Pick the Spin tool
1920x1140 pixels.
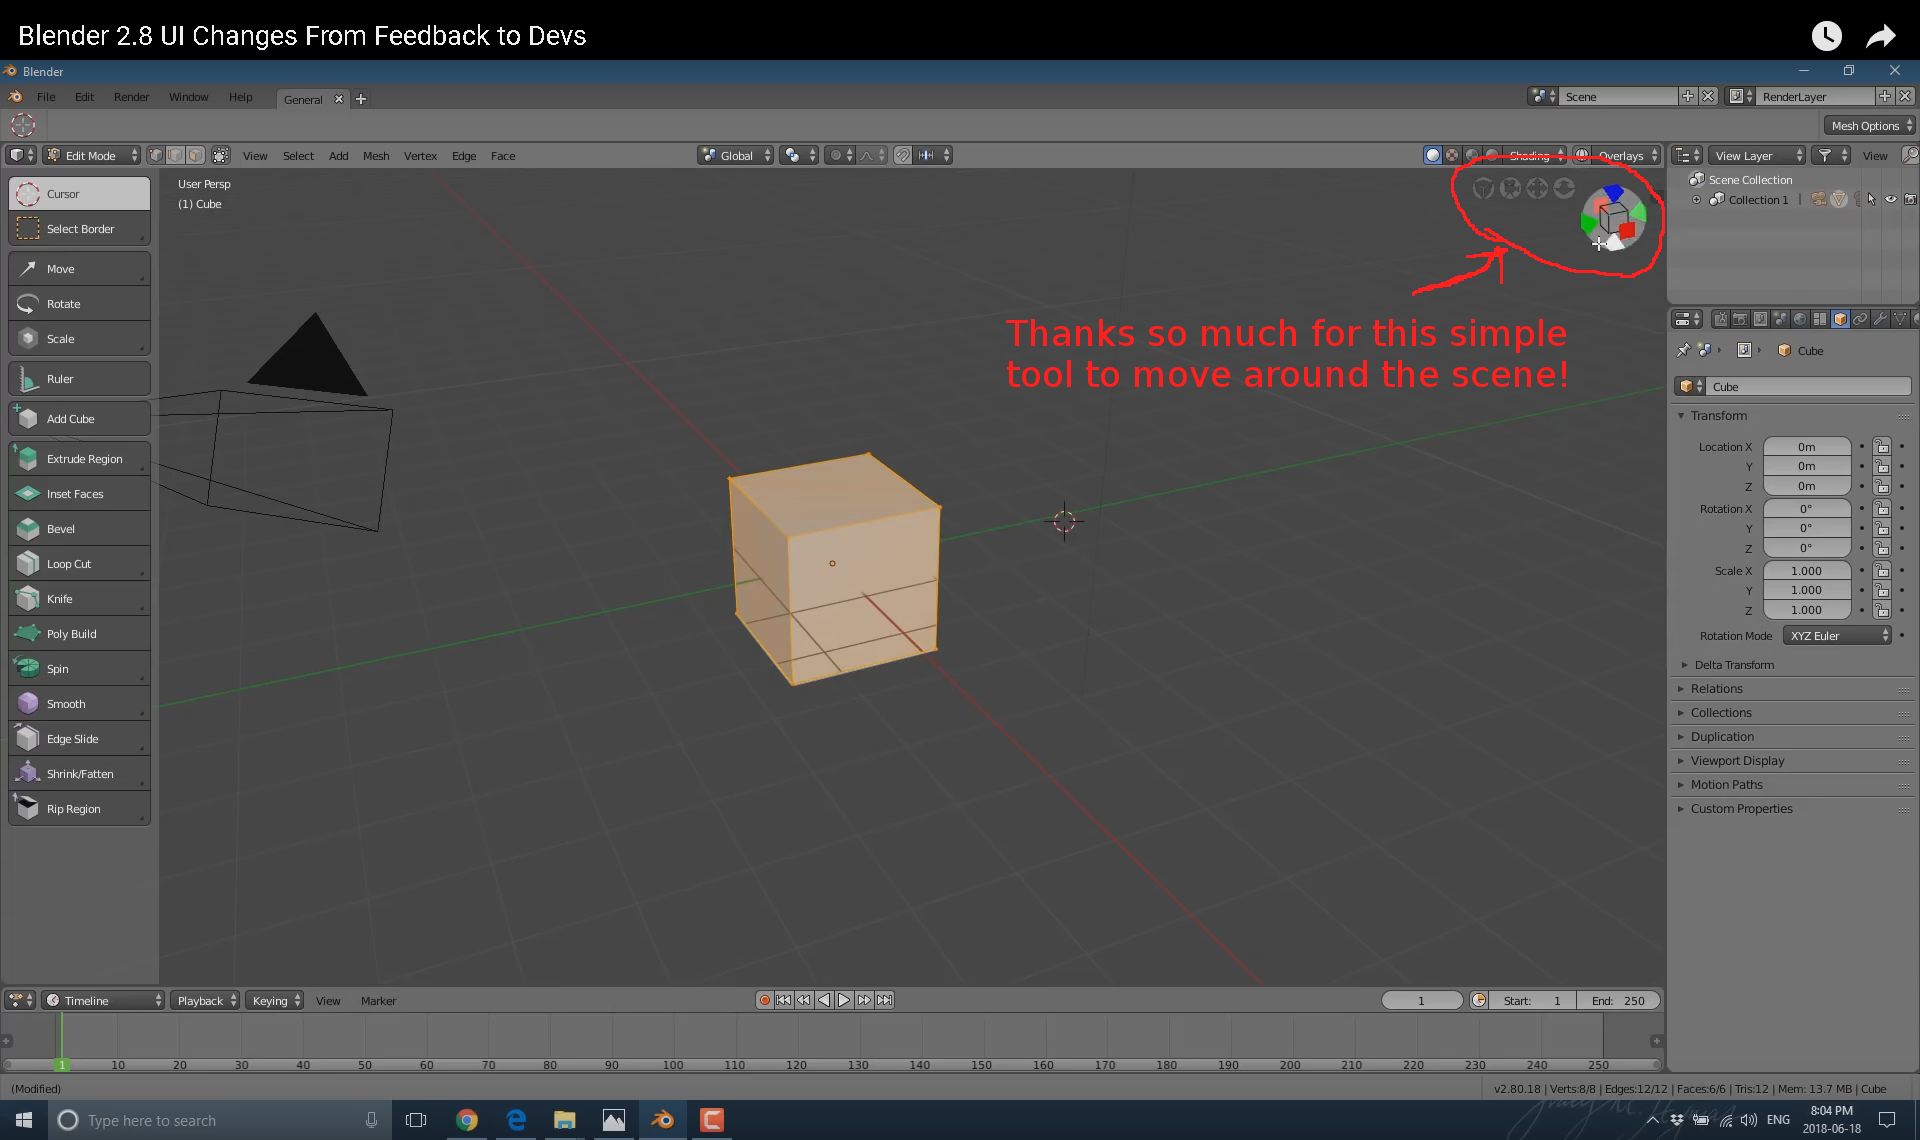[x=78, y=669]
